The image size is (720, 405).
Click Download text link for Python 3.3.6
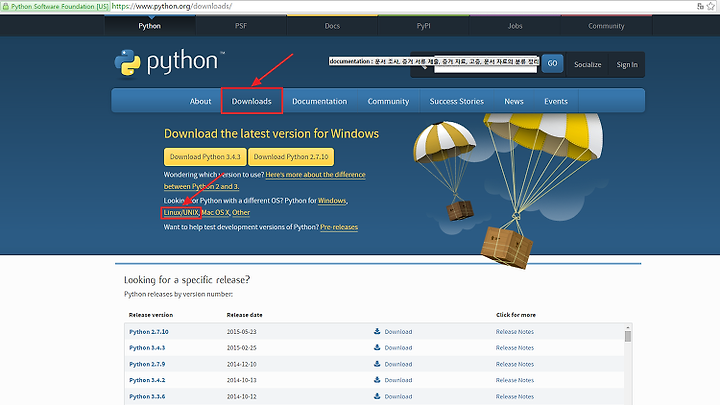(398, 396)
